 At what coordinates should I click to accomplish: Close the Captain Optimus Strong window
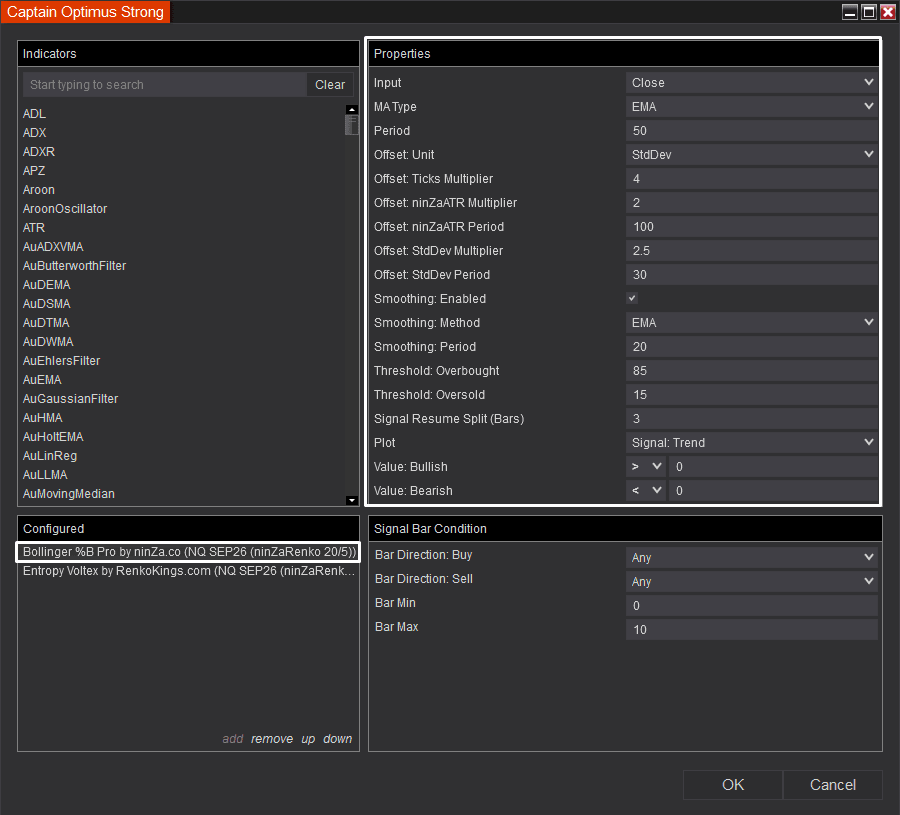click(x=888, y=11)
